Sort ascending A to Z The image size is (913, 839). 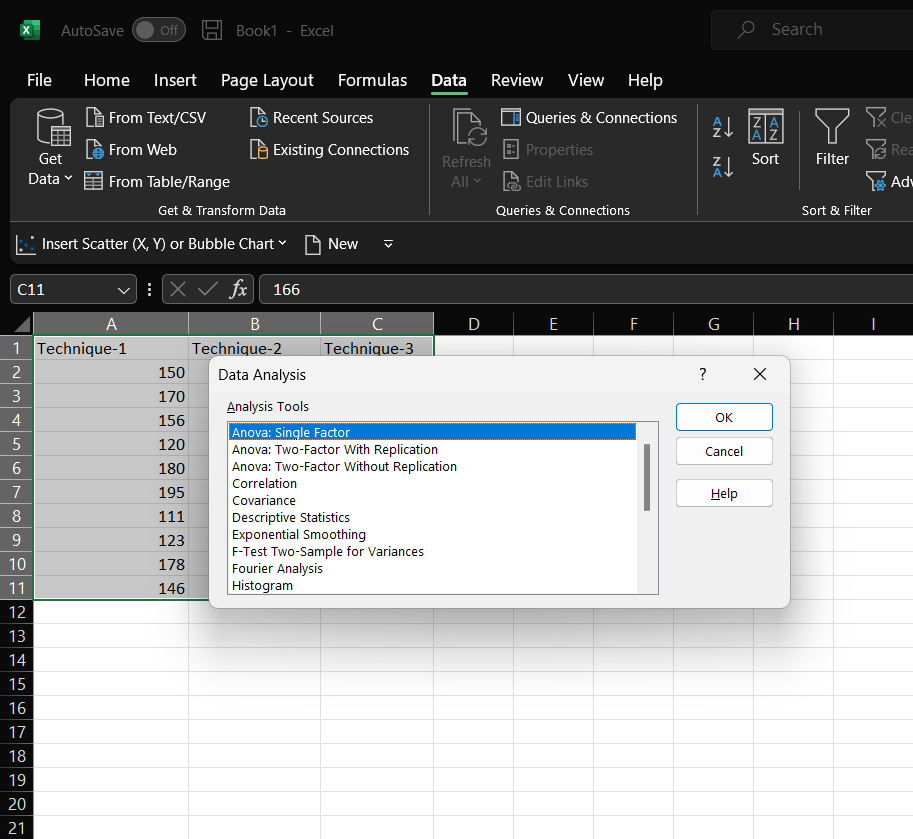722,127
